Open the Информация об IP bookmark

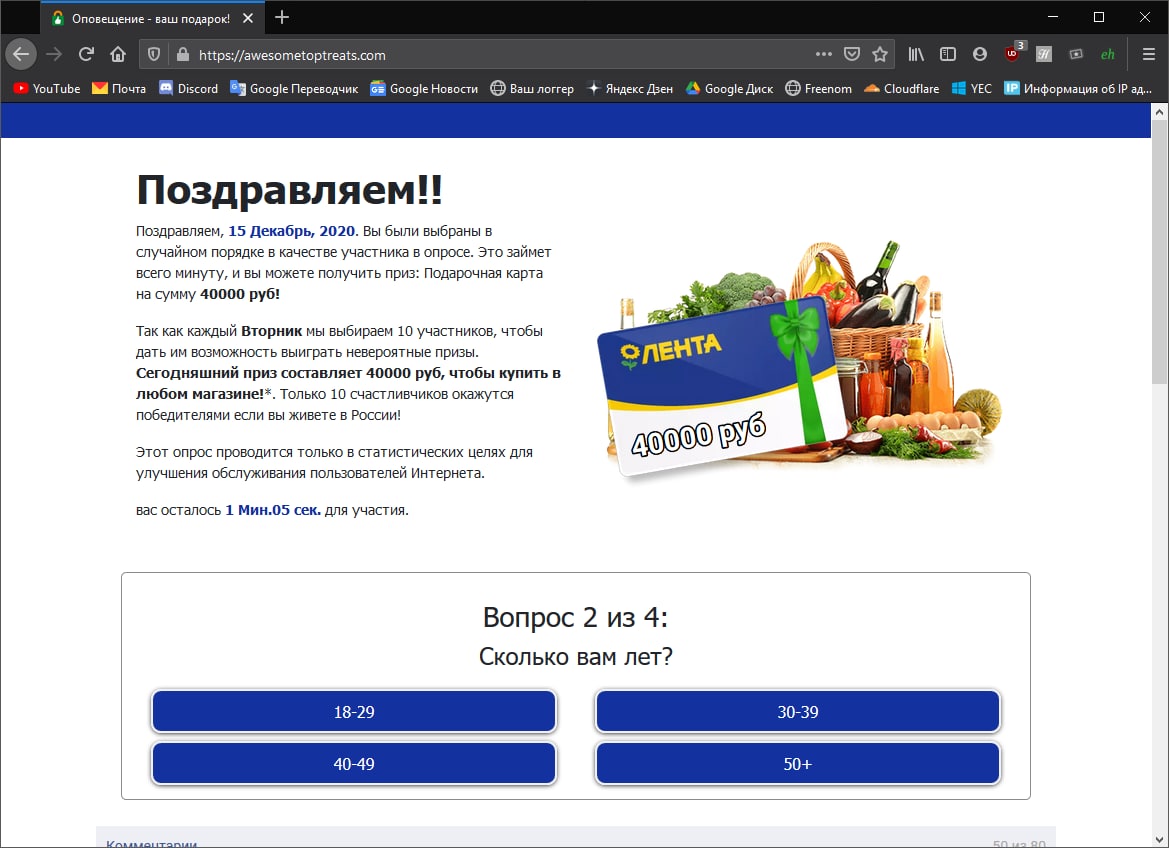(1077, 88)
